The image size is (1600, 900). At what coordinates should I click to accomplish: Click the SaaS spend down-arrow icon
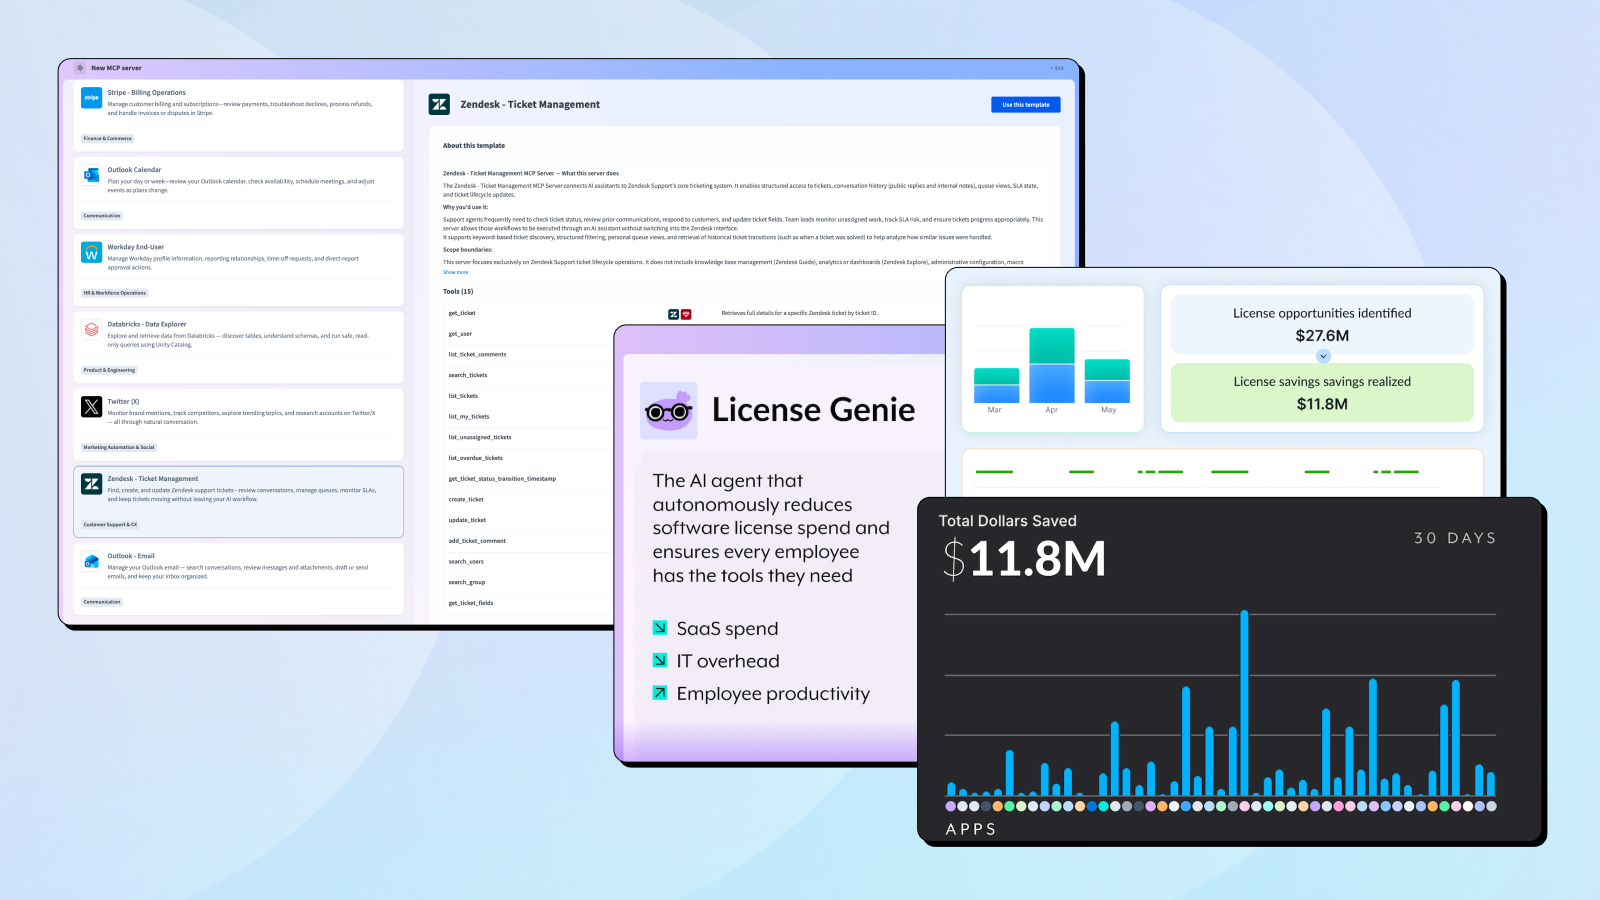click(660, 628)
